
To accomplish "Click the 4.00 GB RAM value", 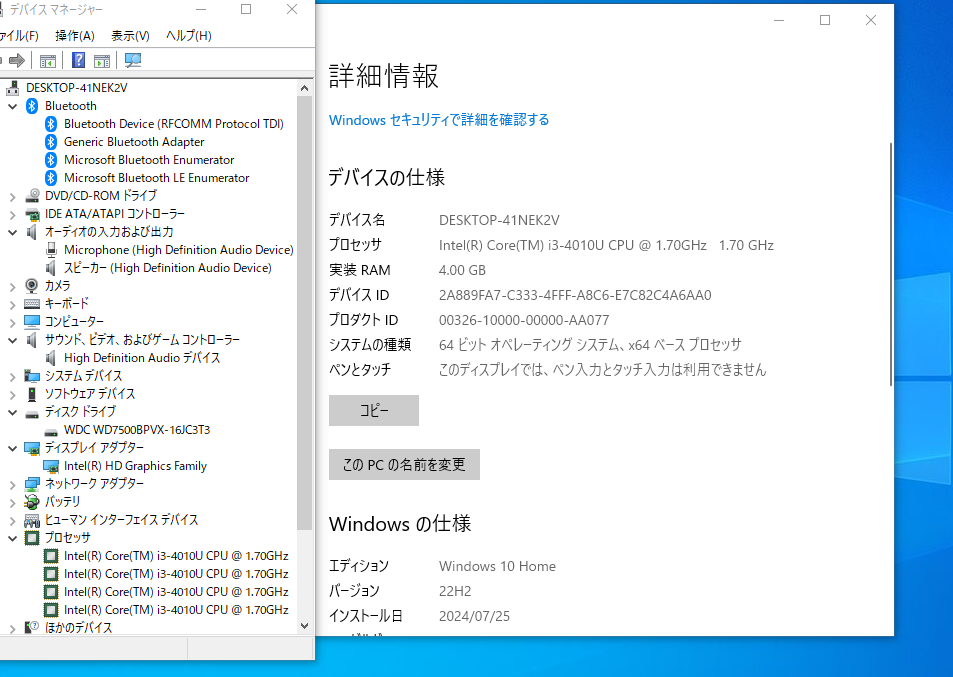I will point(462,270).
